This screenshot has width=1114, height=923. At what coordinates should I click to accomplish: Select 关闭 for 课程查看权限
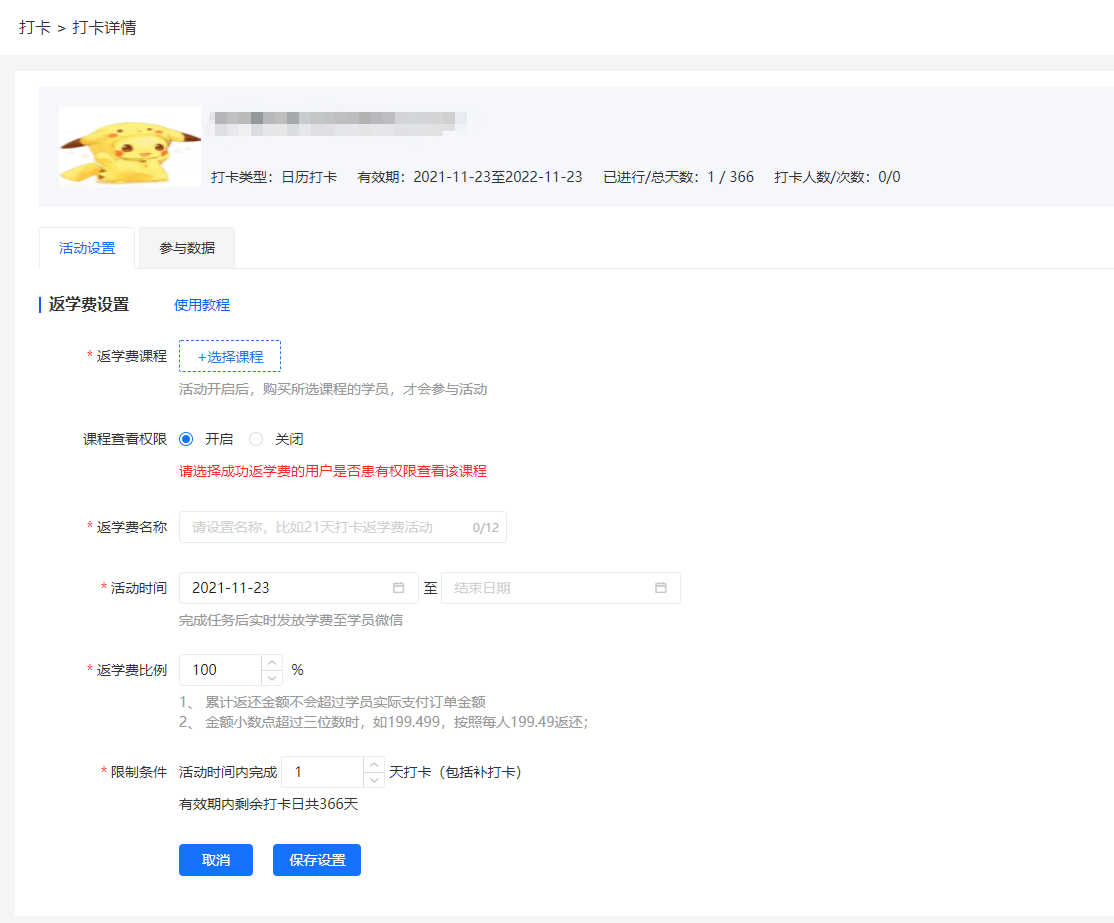click(256, 439)
